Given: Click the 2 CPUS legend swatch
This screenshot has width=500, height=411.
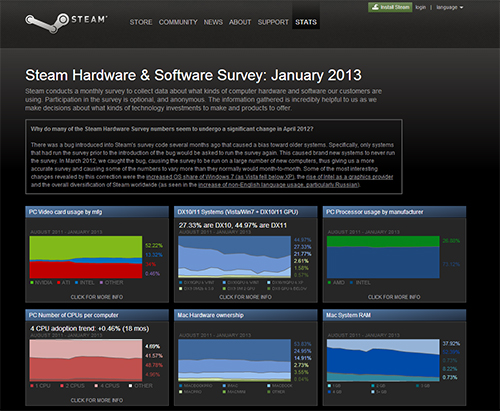Looking at the screenshot, I should [x=62, y=386].
